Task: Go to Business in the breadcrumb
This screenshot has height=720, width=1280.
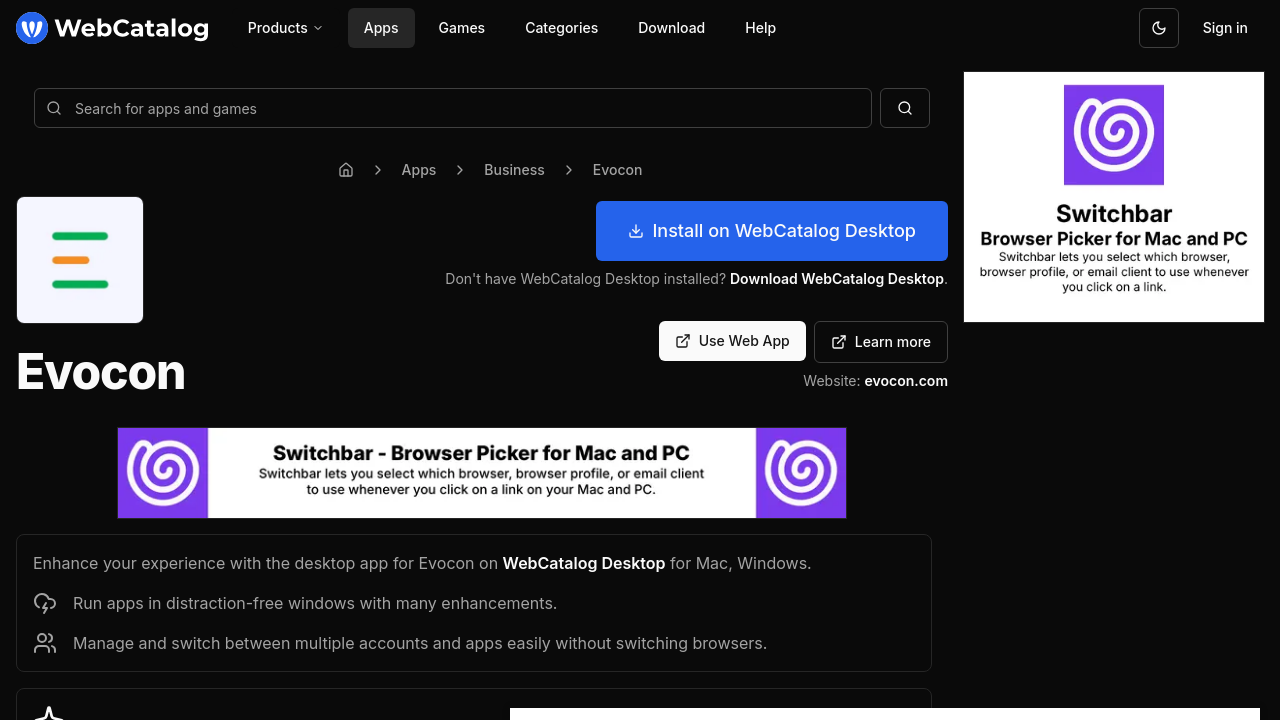Action: tap(514, 170)
